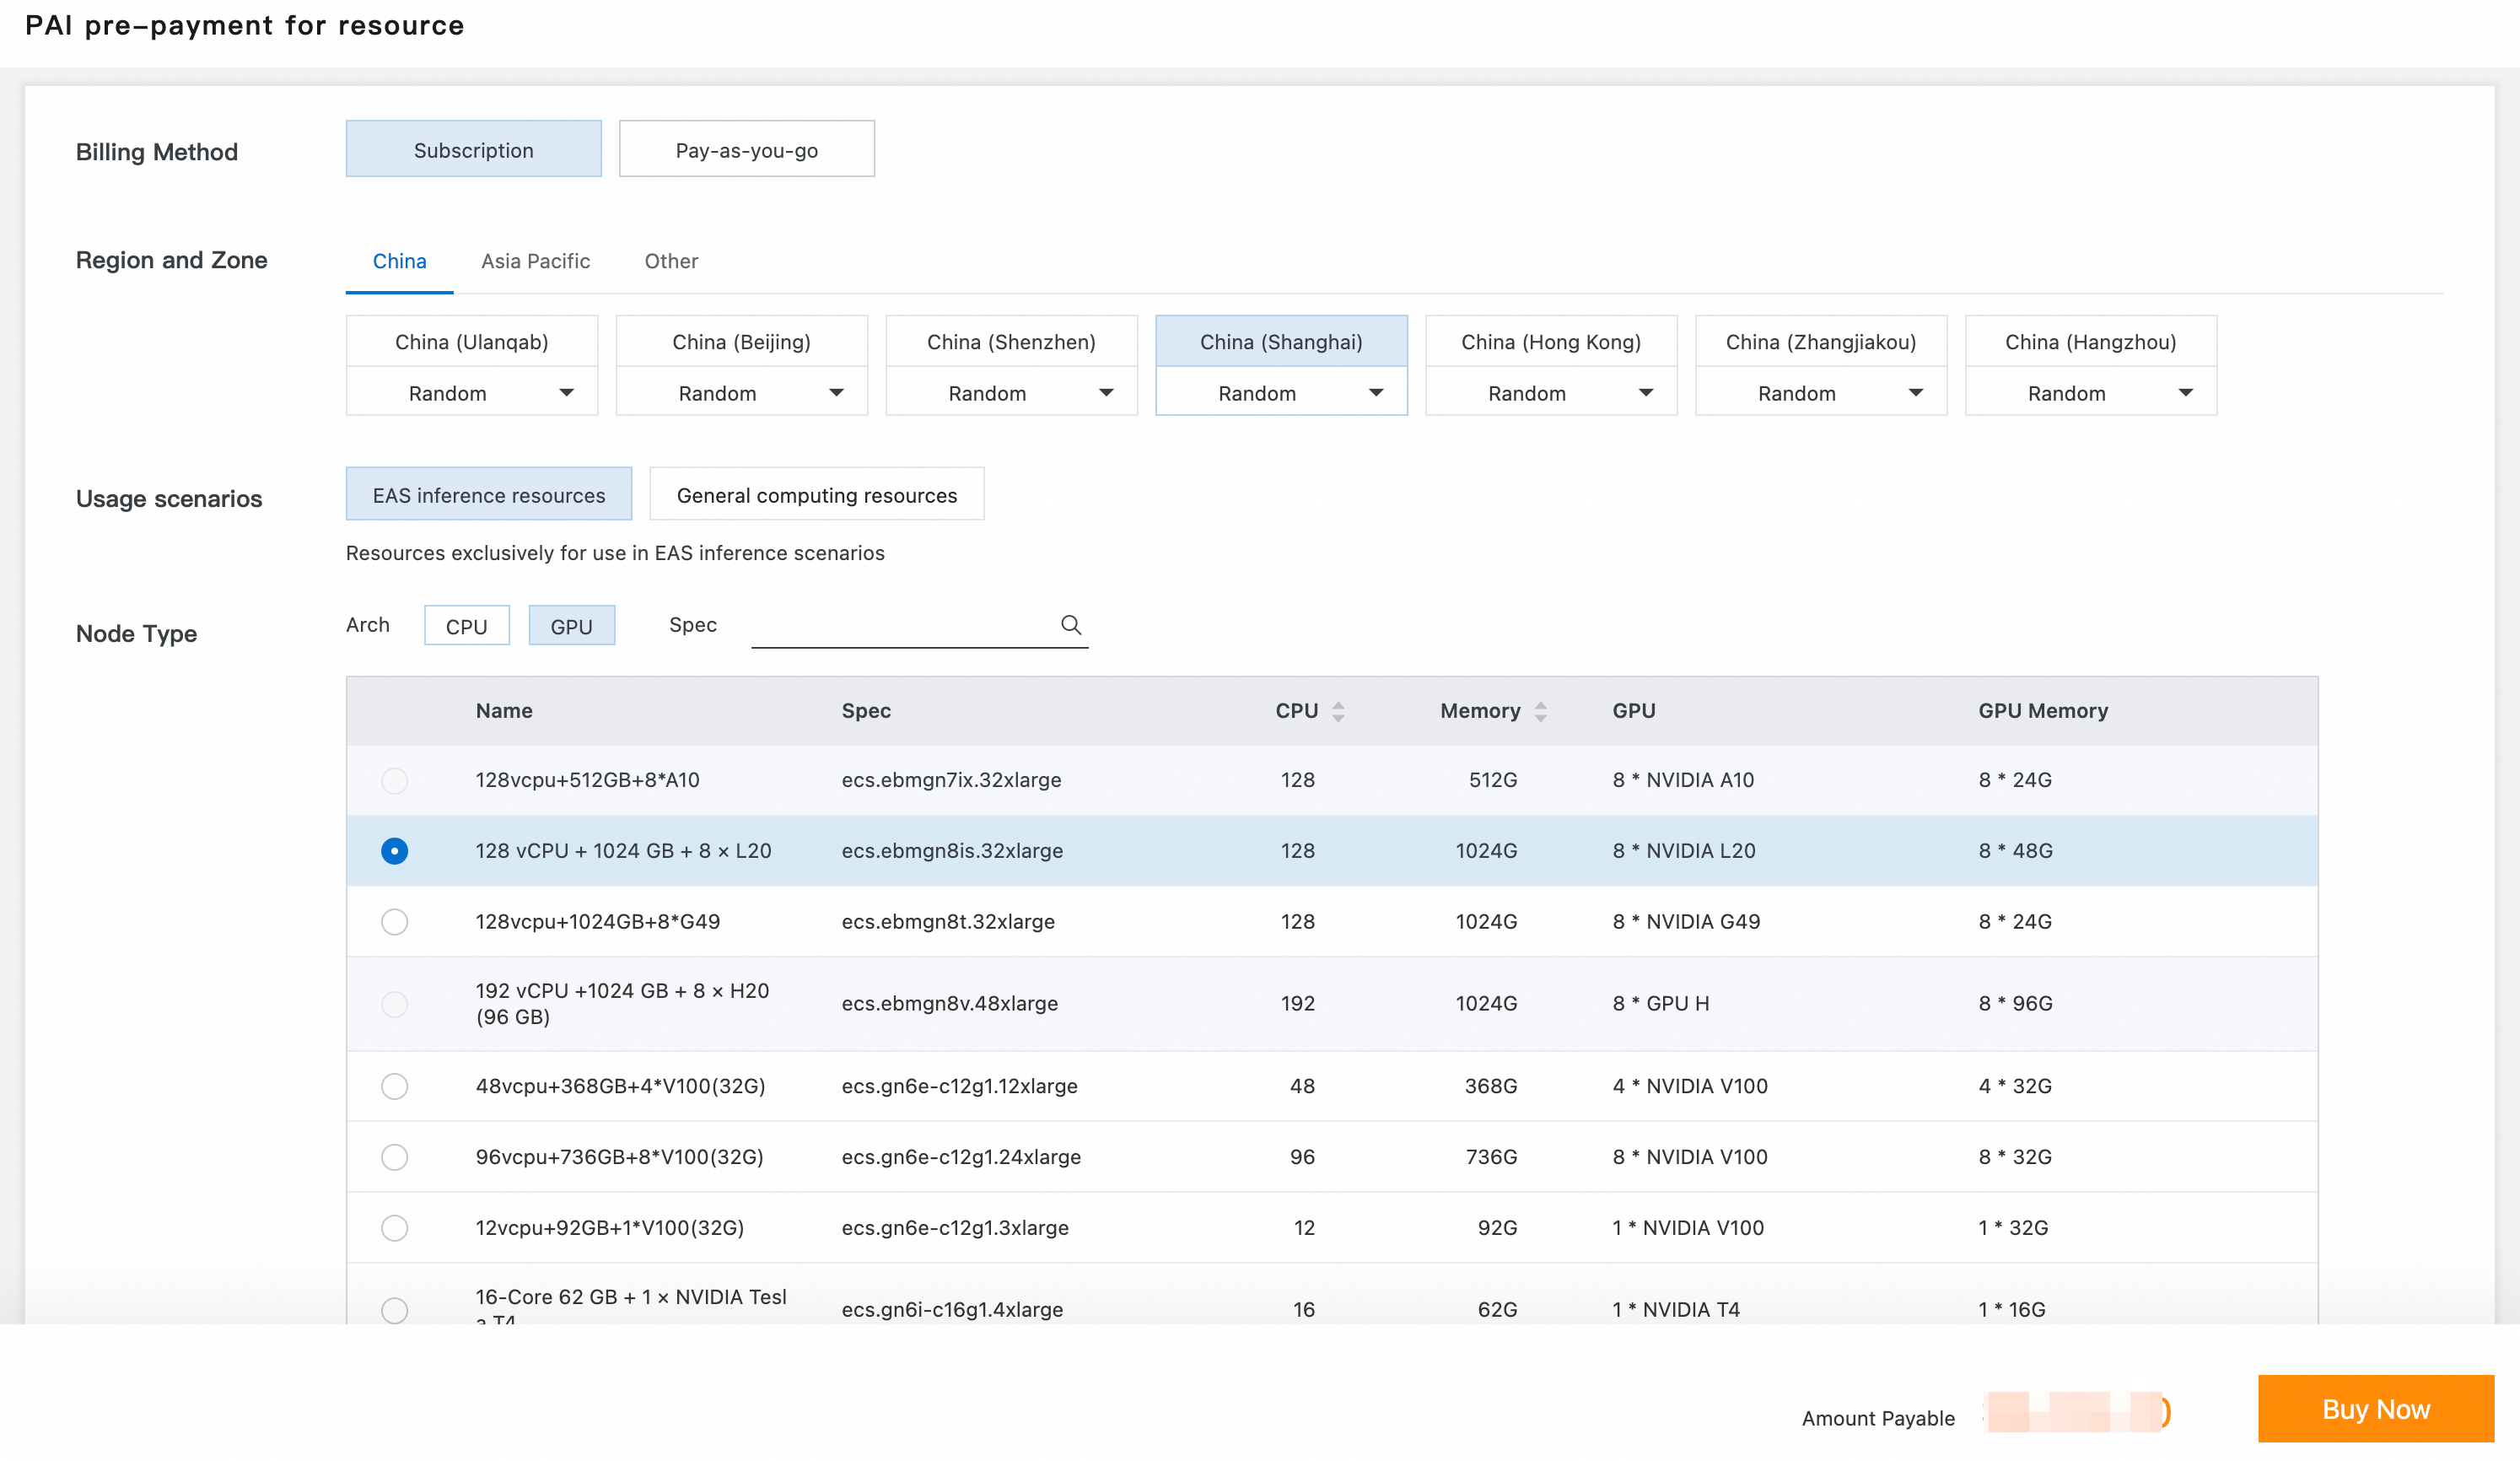Choose the 12vcpu+92GB+1*V100(32G) radio option
This screenshot has width=2520, height=1461.
pyautogui.click(x=394, y=1227)
